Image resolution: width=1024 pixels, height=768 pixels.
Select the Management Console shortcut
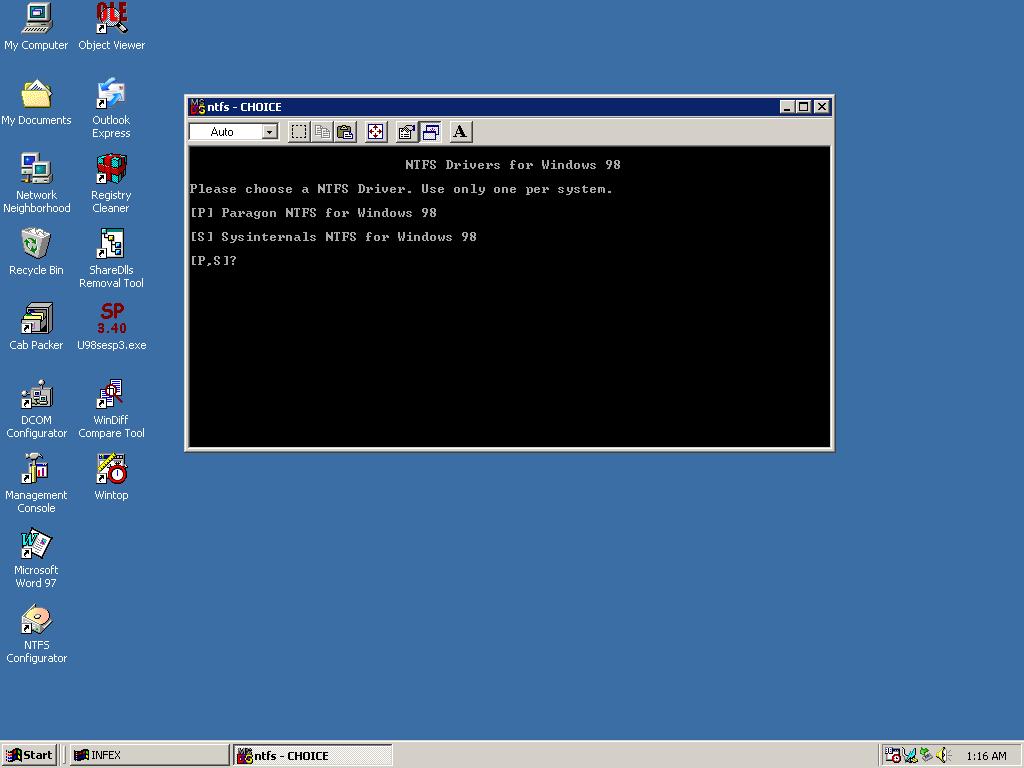coord(36,485)
